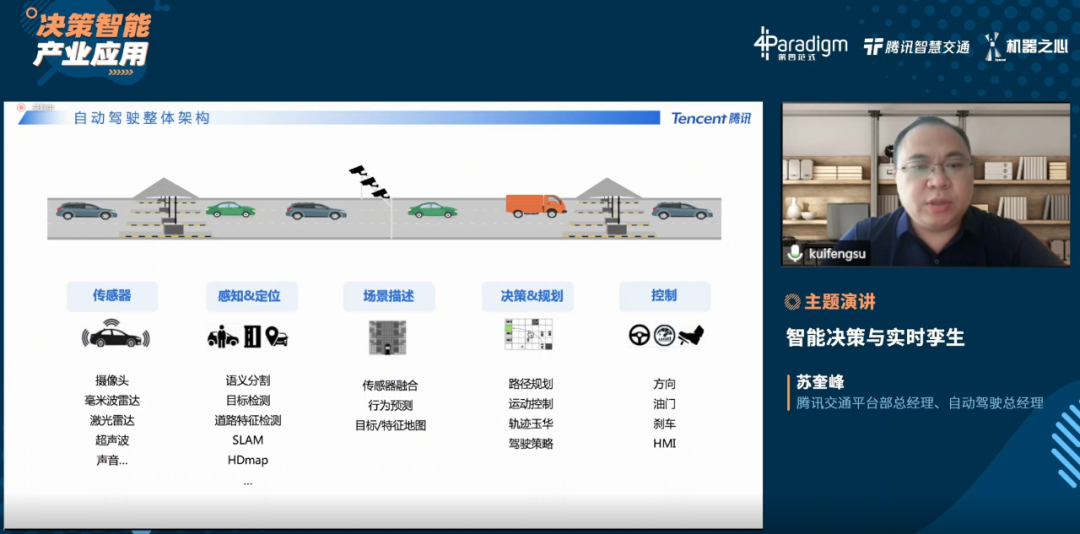Click the 道路特征检测 list item
Screen dimensions: 1080x534
pos(248,420)
